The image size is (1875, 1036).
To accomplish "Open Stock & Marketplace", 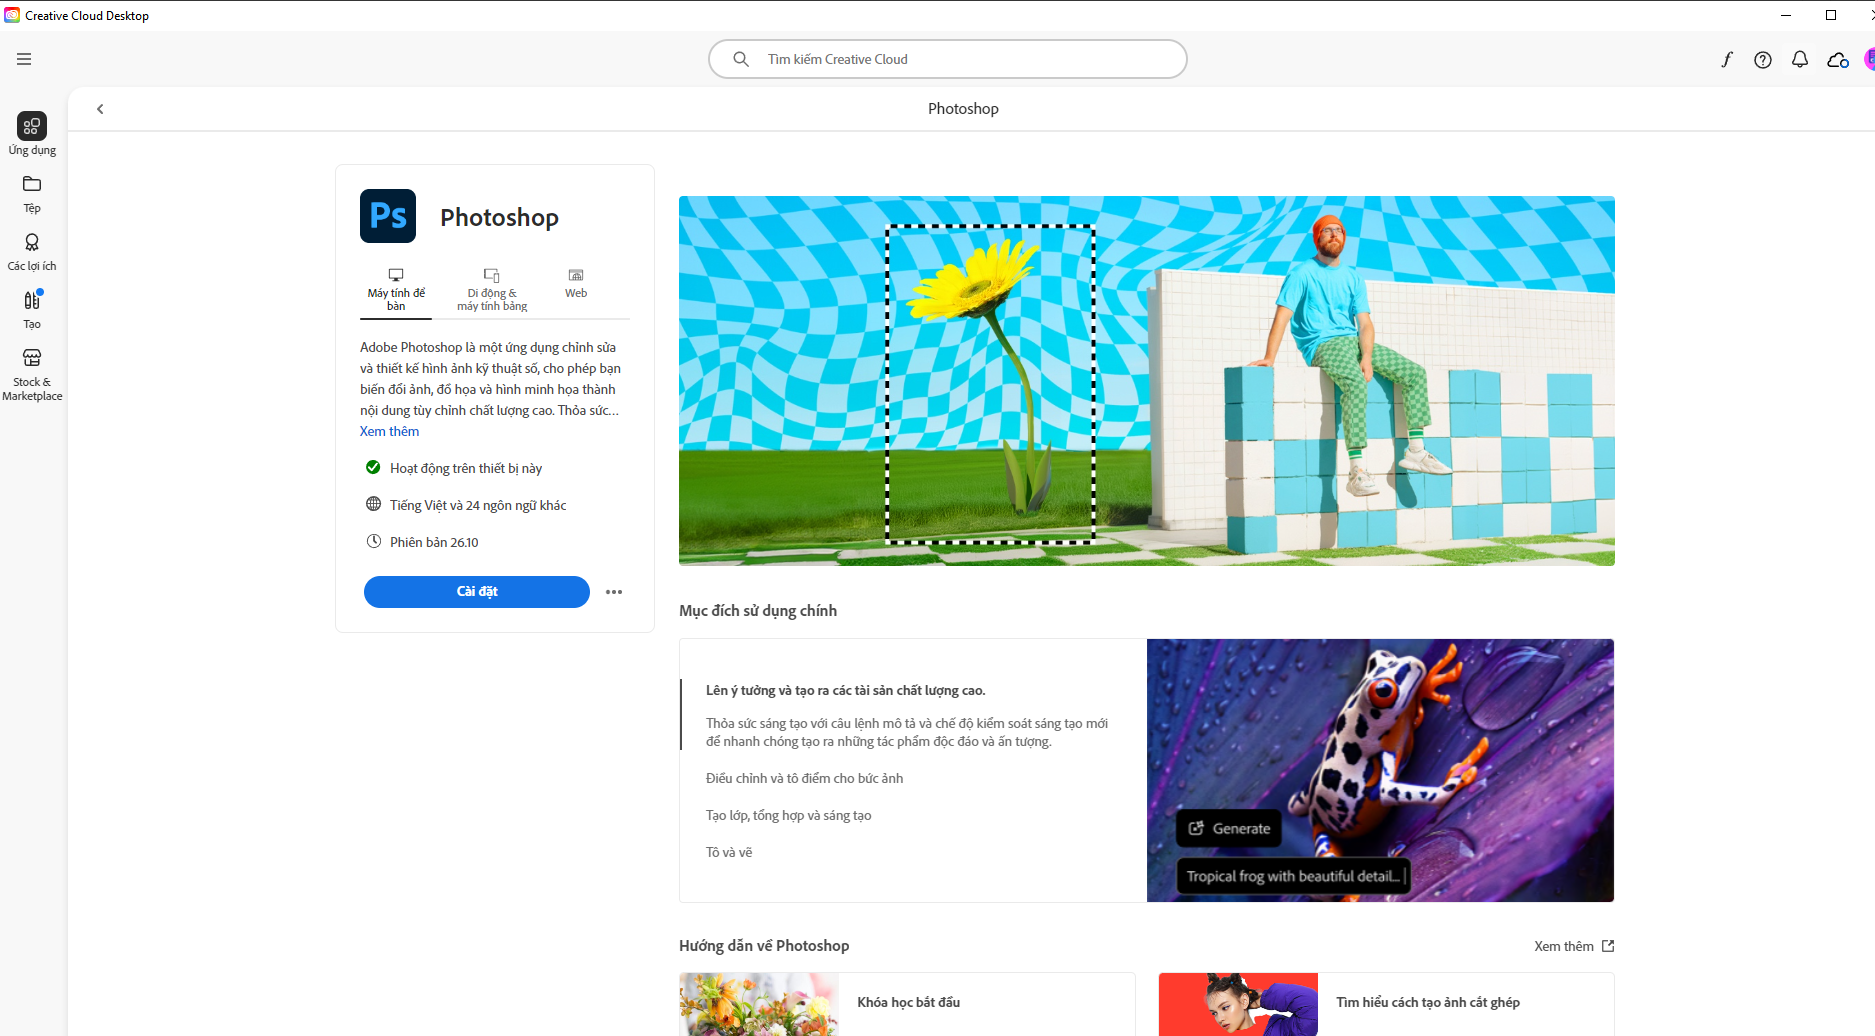I will [32, 374].
